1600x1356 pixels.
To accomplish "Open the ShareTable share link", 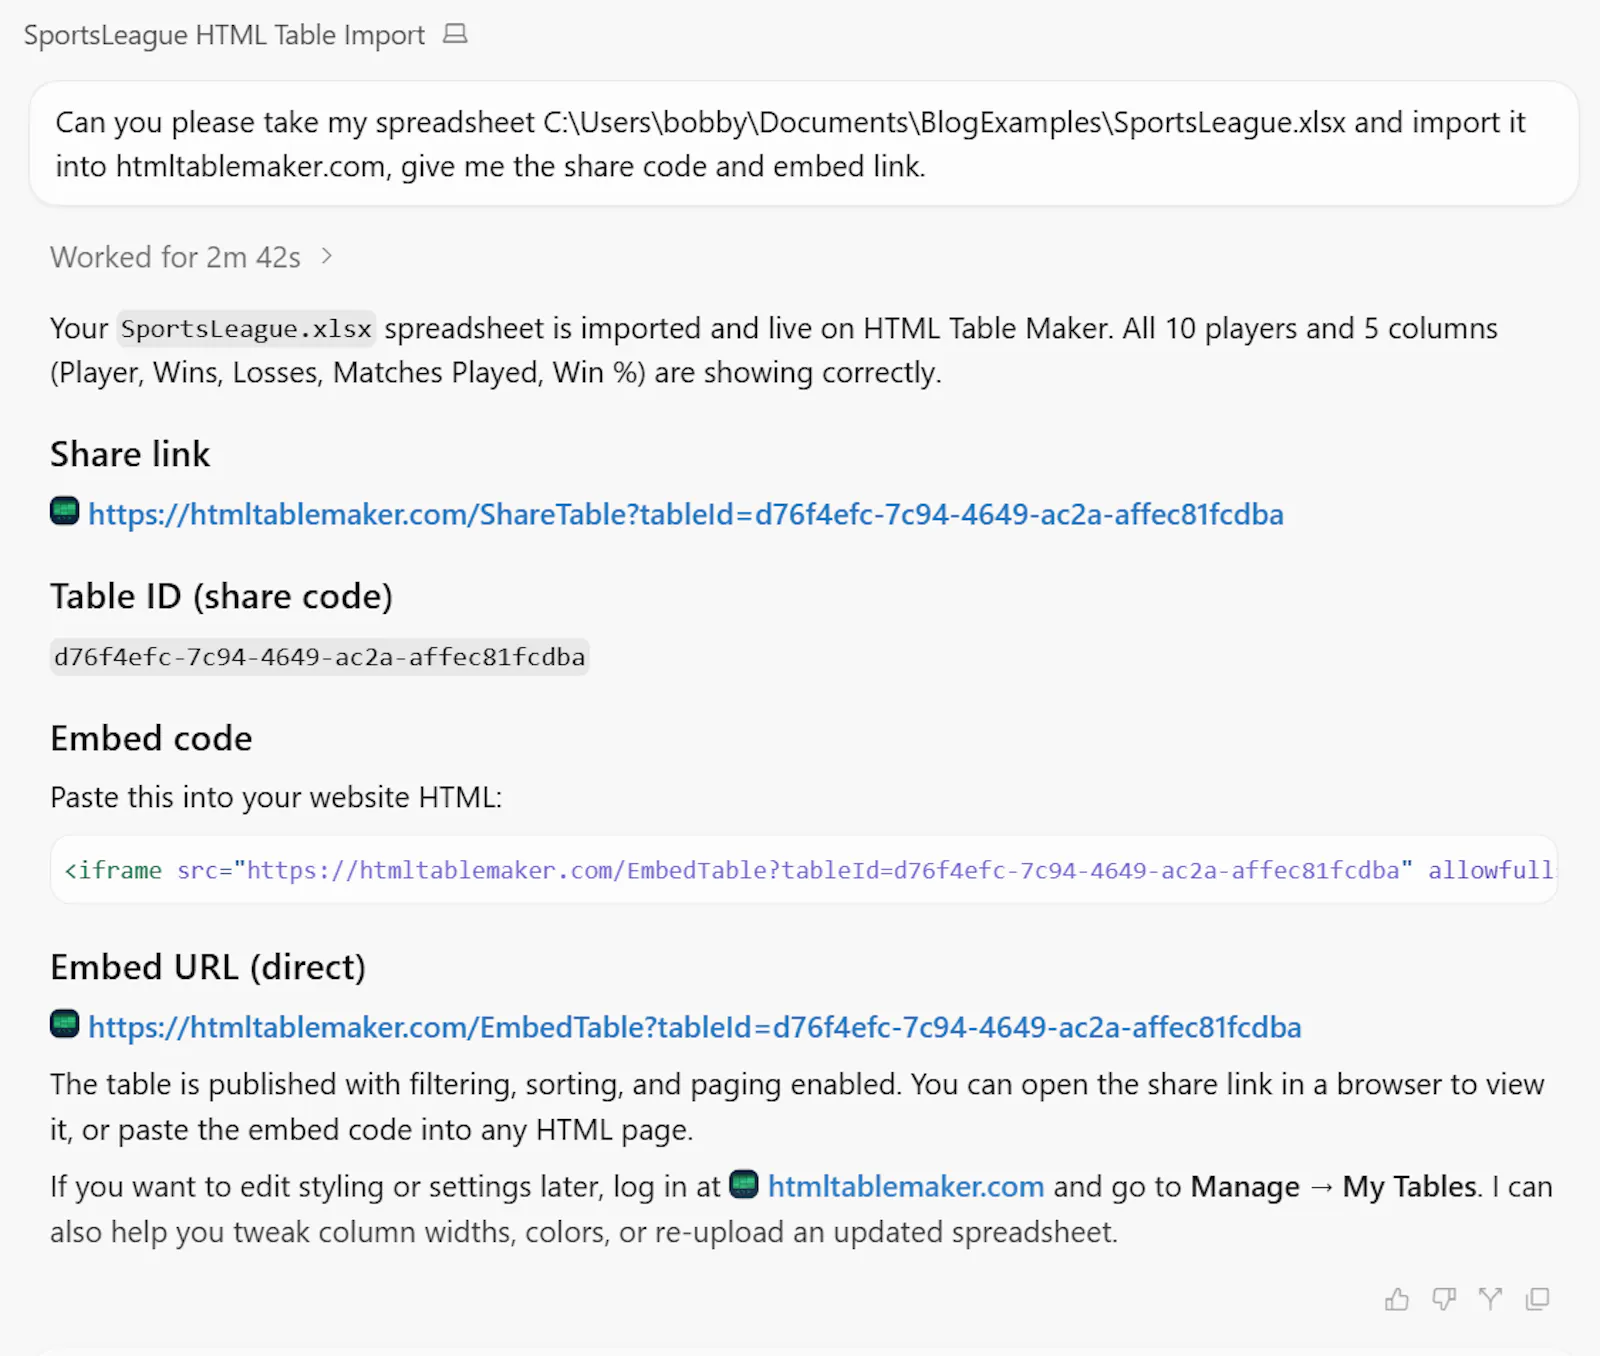I will 685,514.
